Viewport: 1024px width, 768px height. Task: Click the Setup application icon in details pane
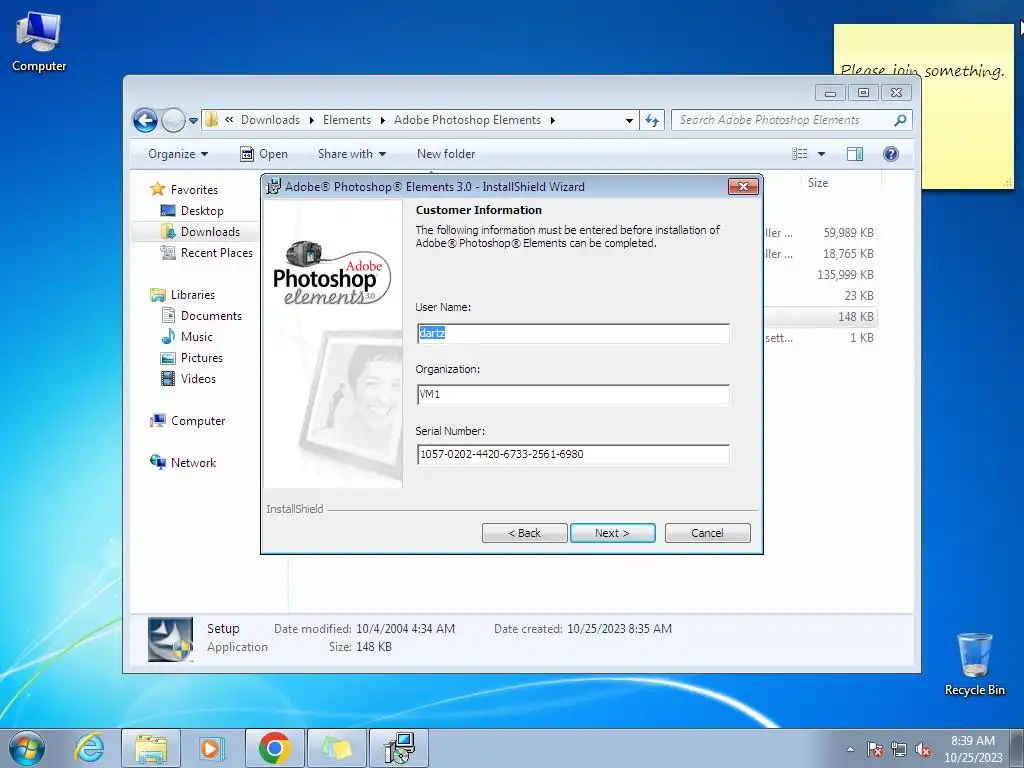pos(170,639)
